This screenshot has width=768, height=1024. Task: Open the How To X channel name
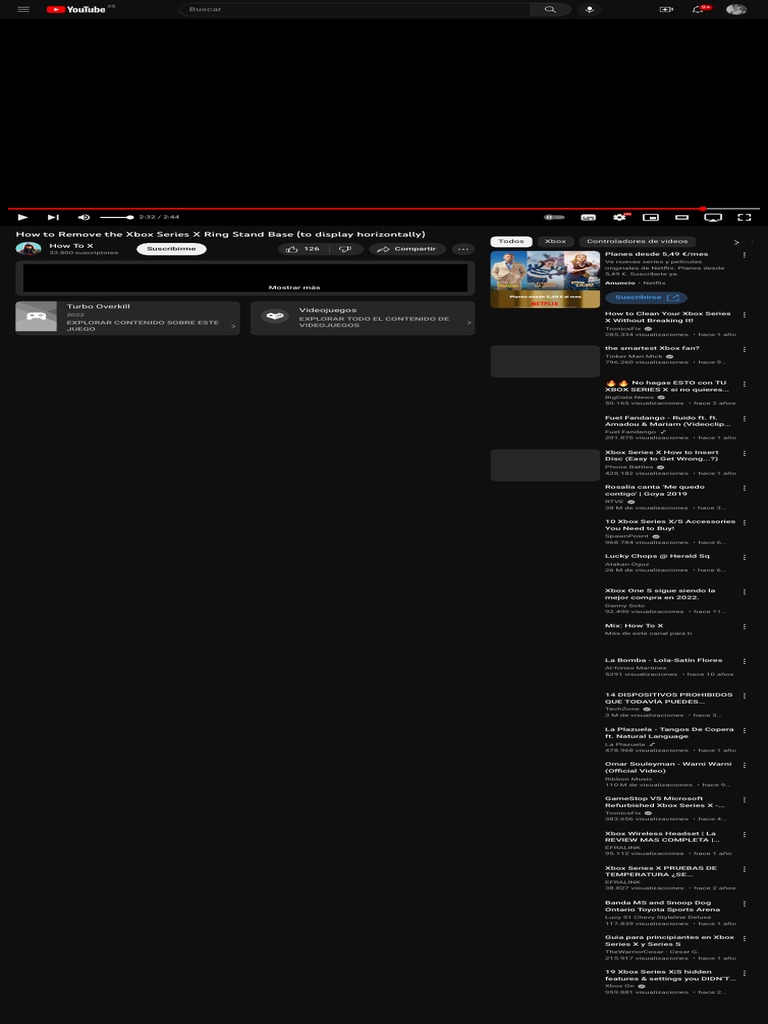coord(71,246)
